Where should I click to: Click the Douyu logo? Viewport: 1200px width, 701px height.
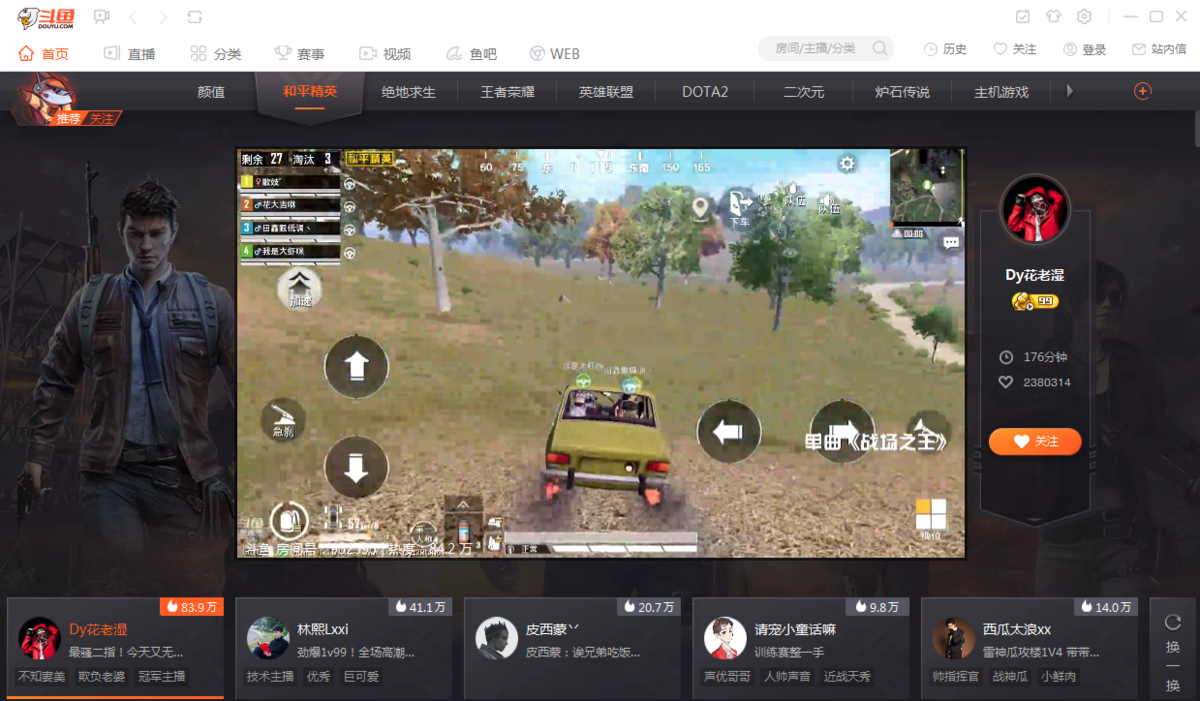pyautogui.click(x=46, y=17)
